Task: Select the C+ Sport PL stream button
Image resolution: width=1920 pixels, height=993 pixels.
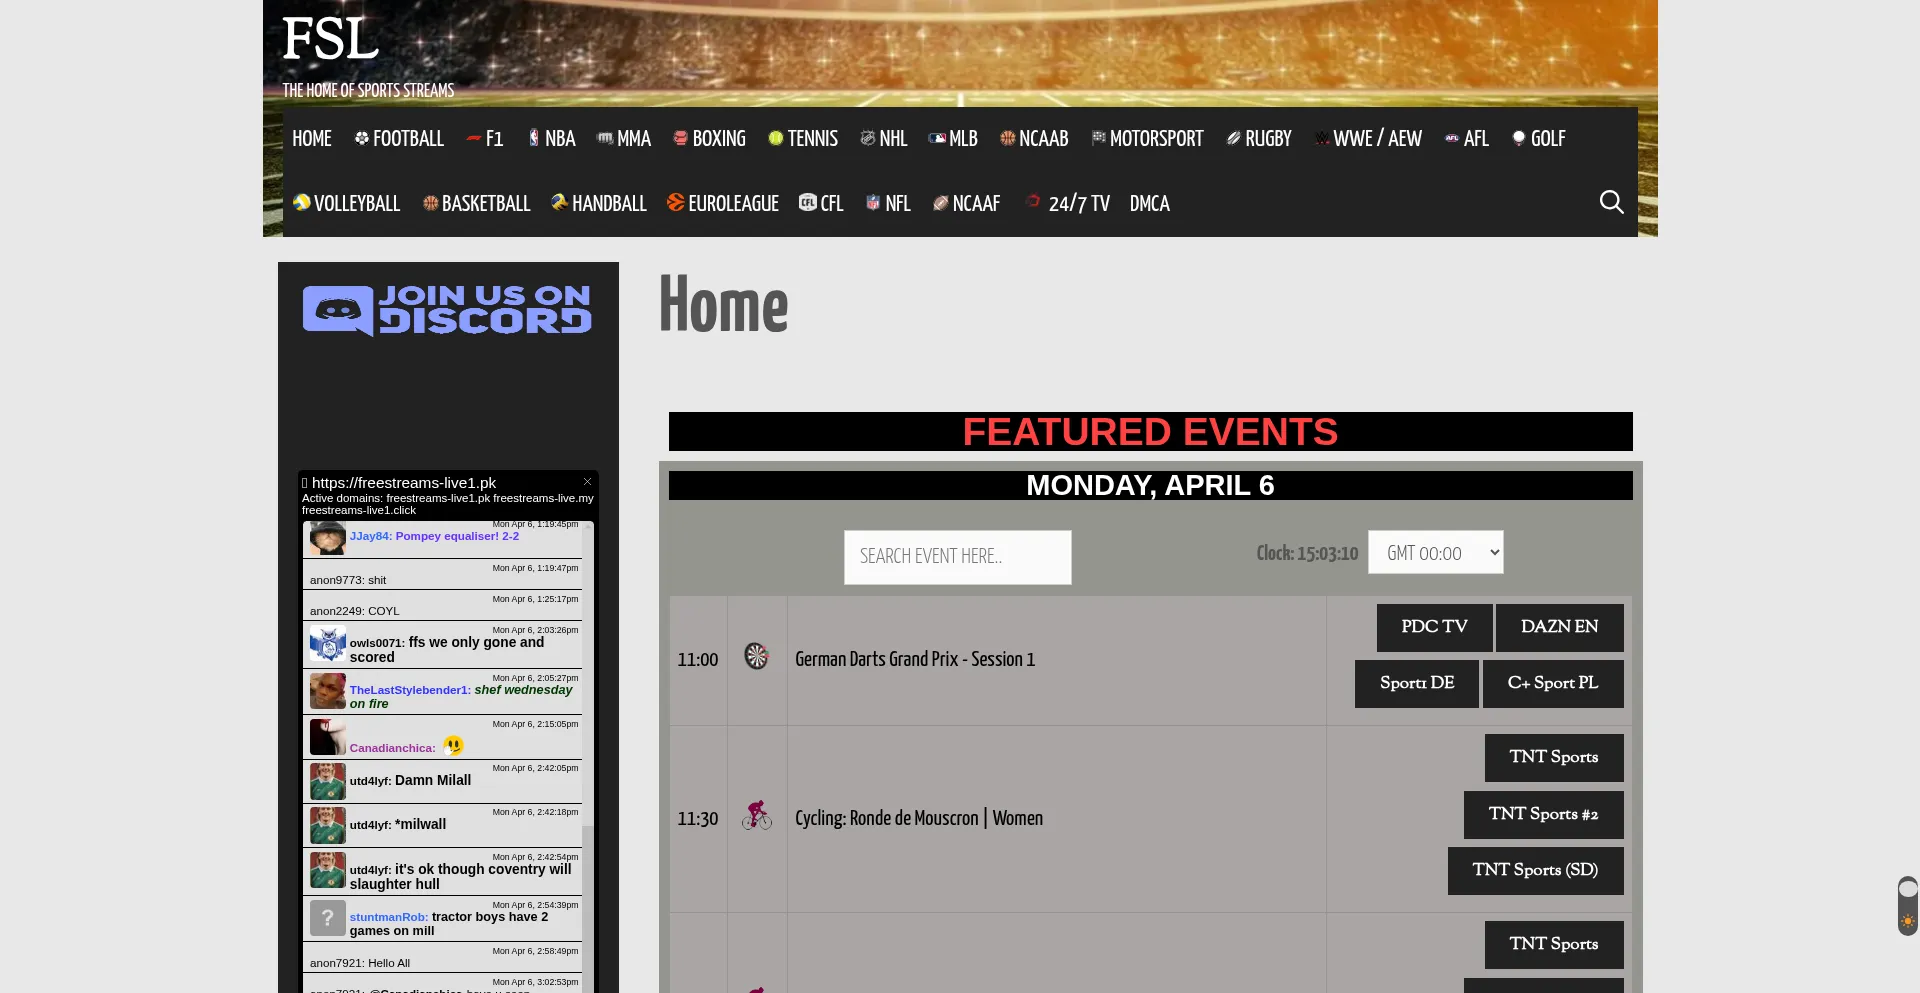Action: [1552, 683]
